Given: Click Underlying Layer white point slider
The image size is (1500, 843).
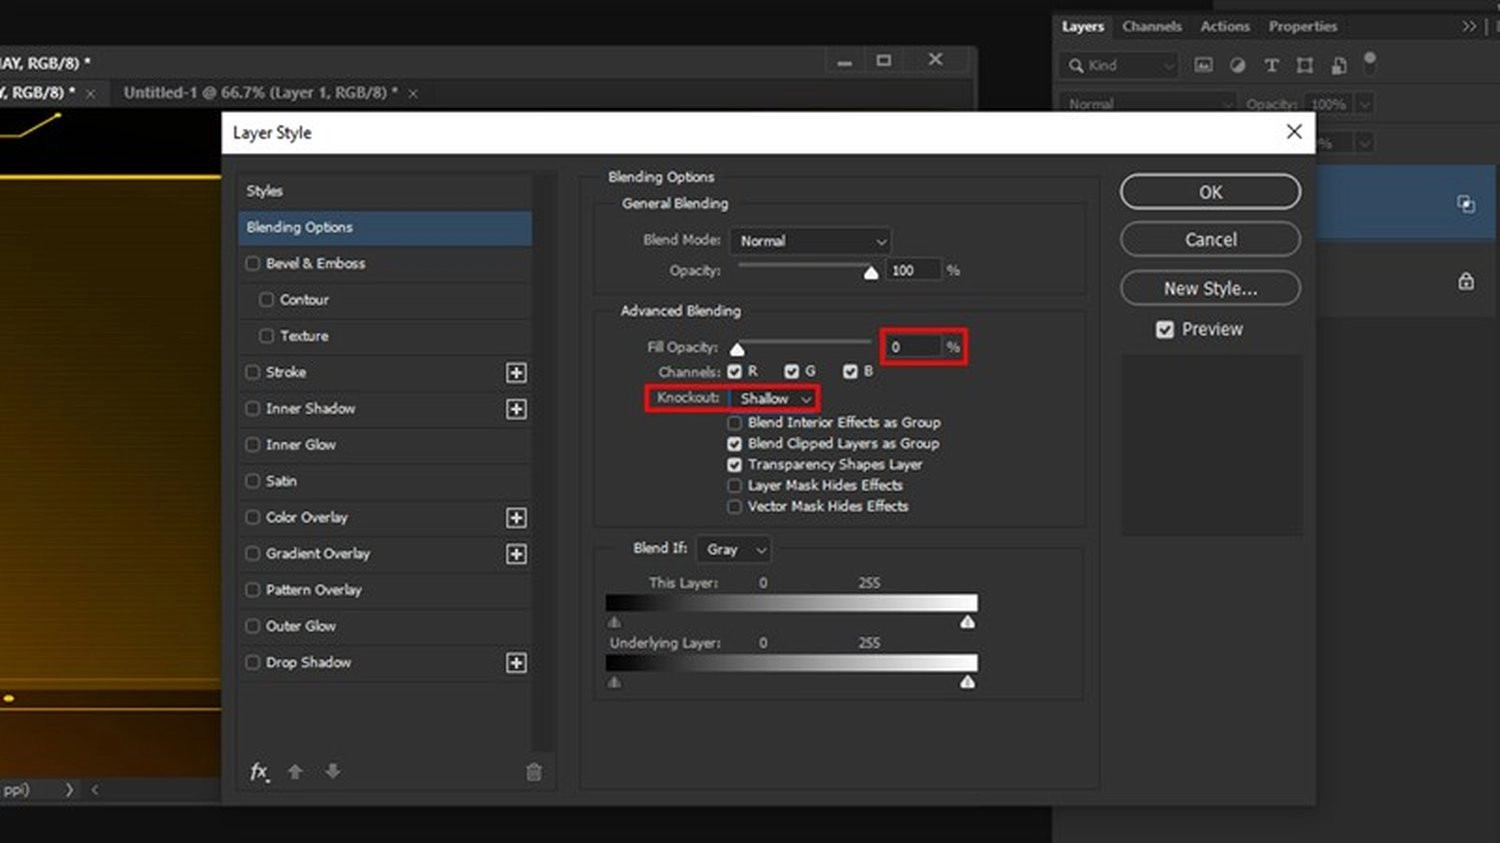Looking at the screenshot, I should click(x=967, y=682).
